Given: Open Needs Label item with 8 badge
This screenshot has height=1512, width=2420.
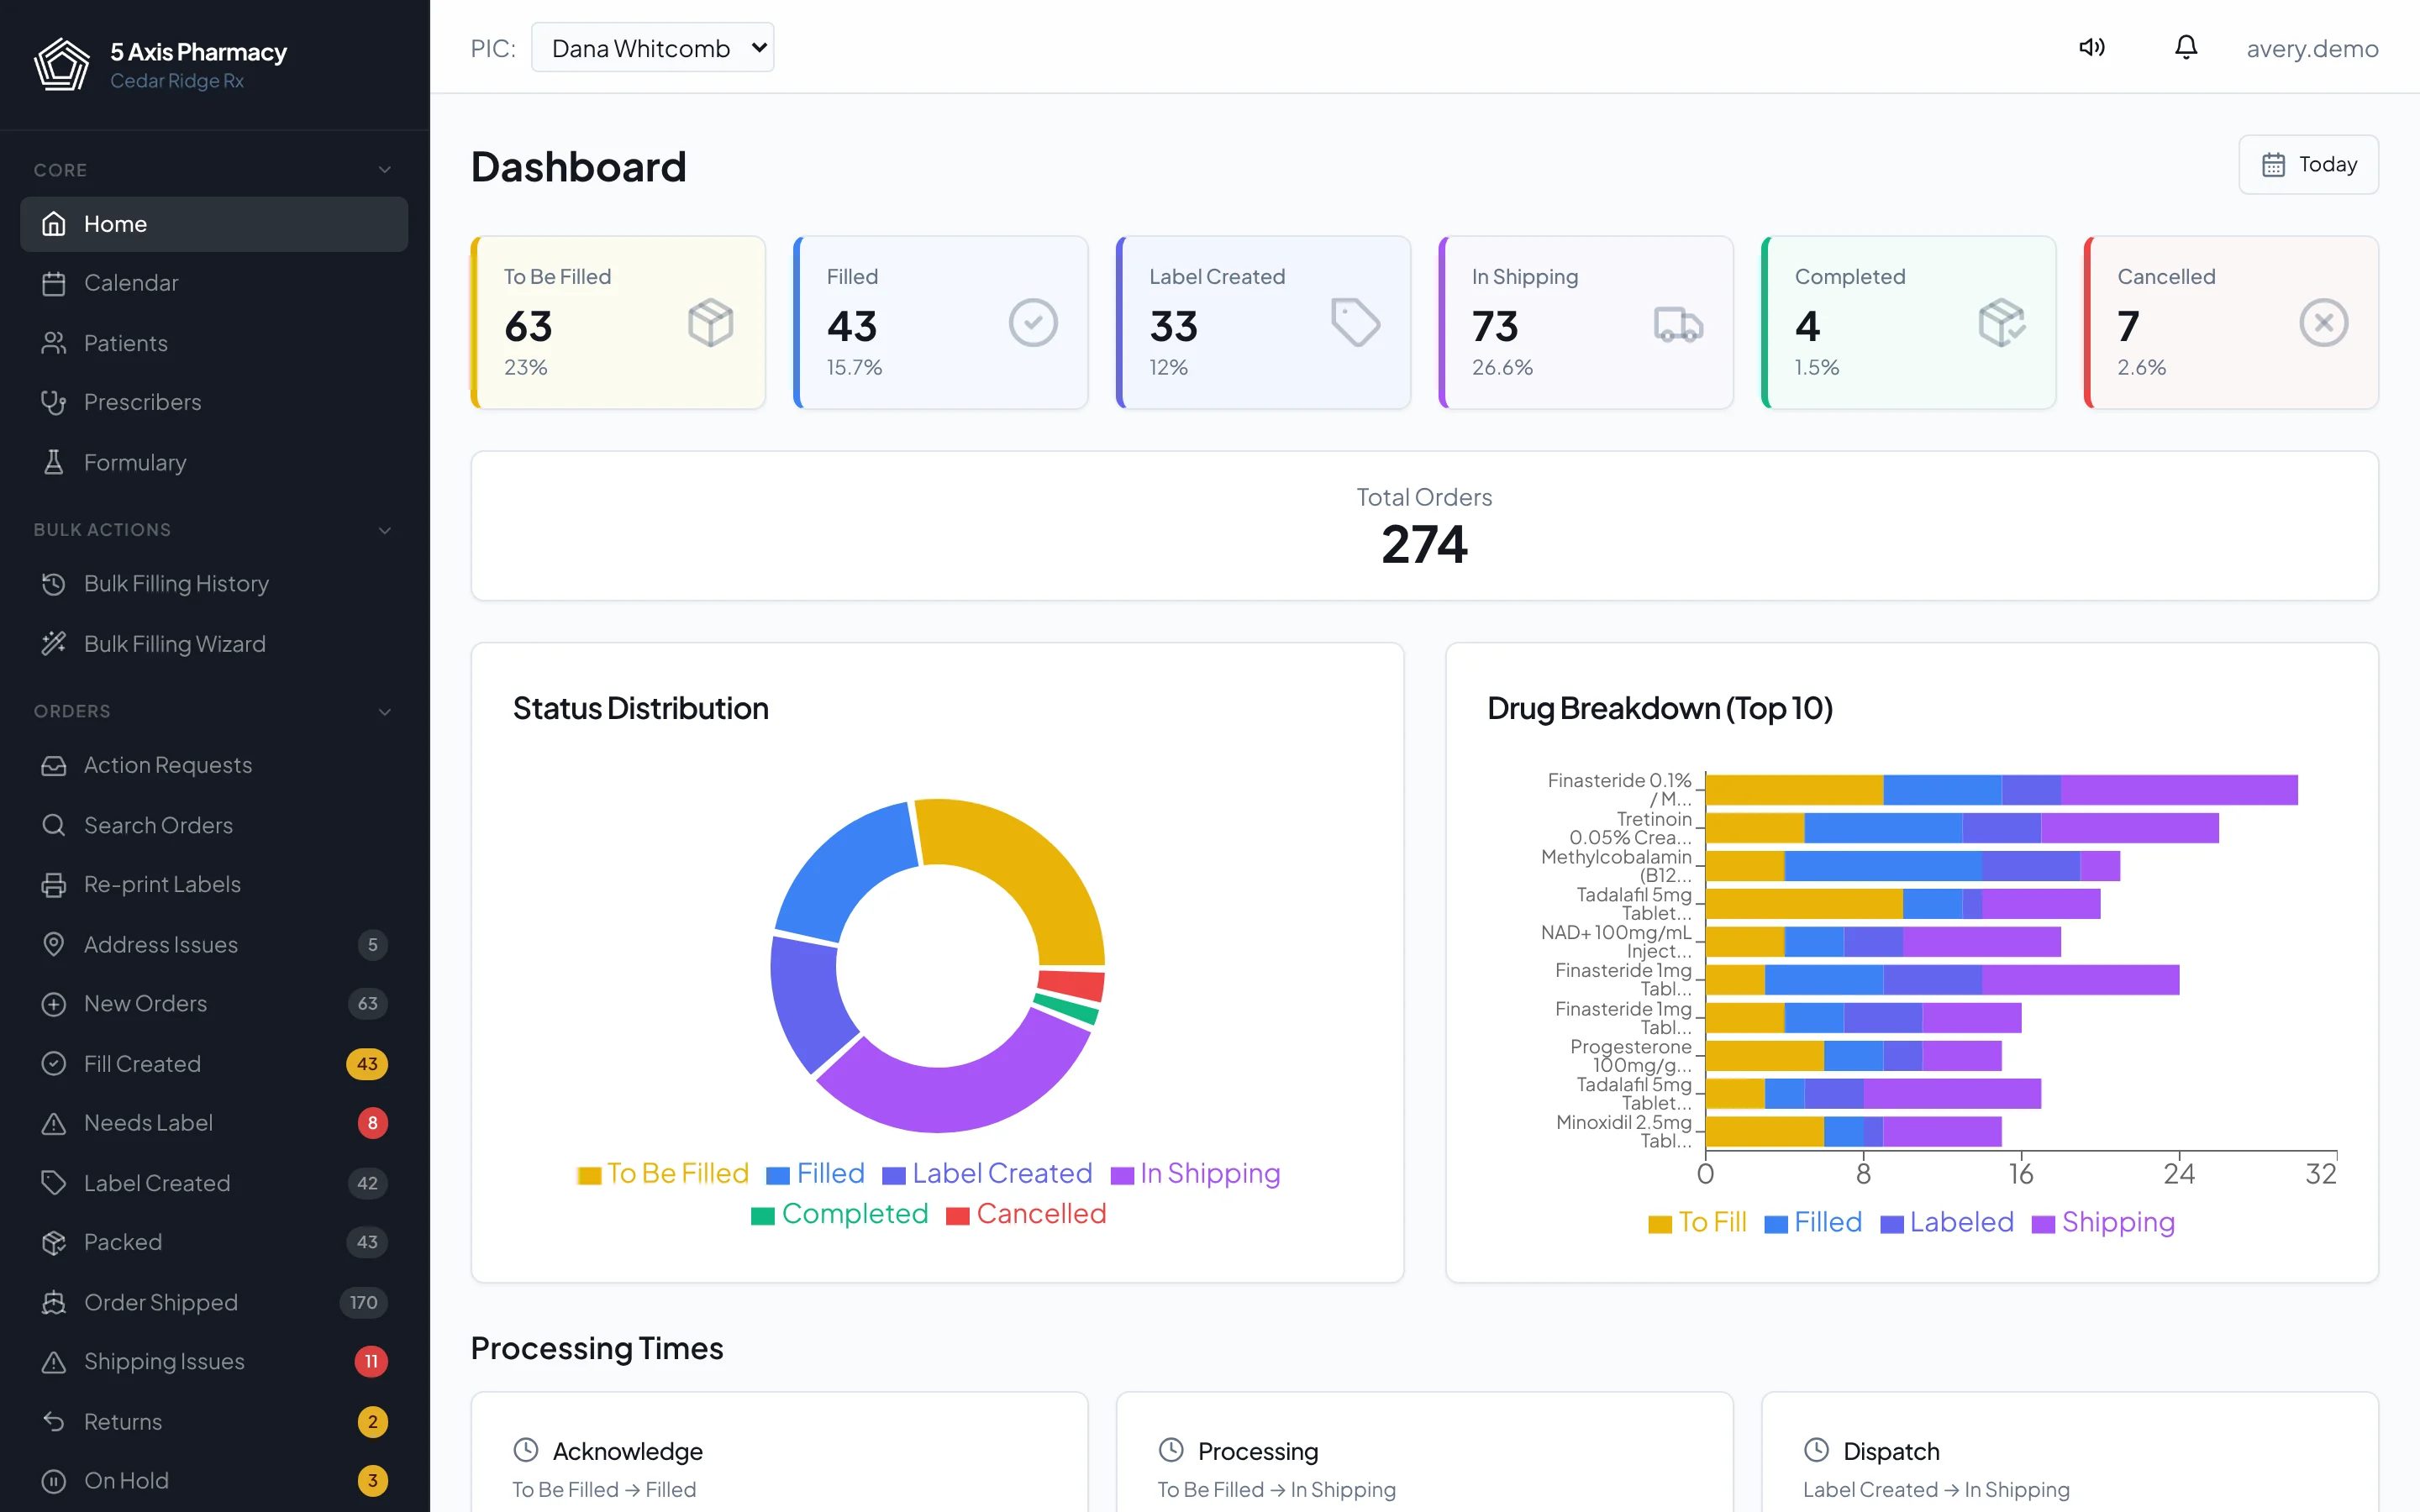Looking at the screenshot, I should point(214,1123).
